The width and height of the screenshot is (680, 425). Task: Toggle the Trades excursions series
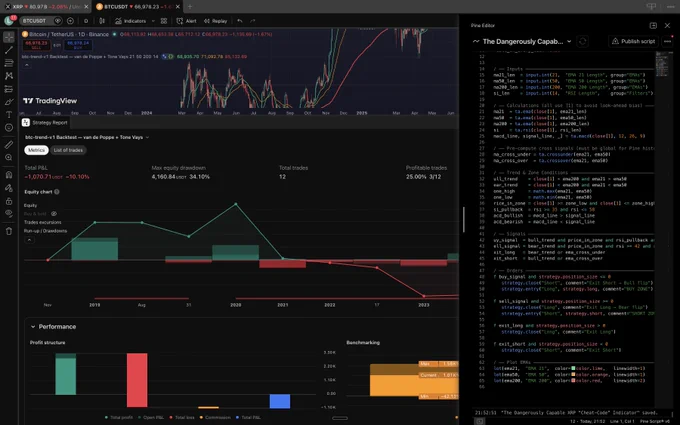click(x=42, y=222)
